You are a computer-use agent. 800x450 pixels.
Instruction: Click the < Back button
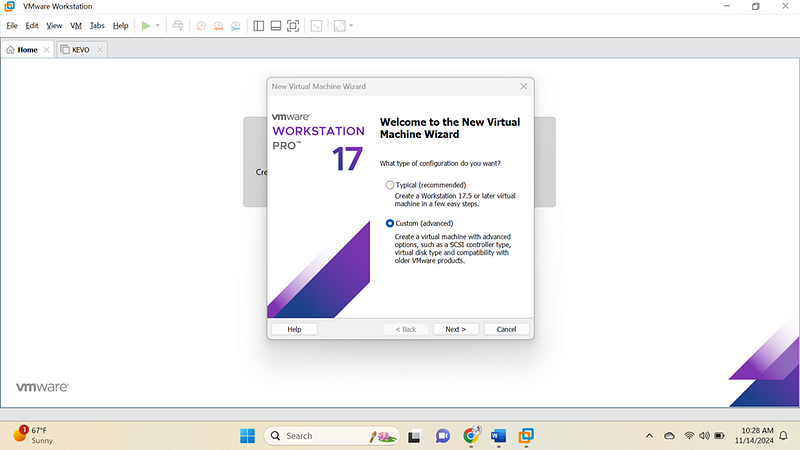(406, 329)
